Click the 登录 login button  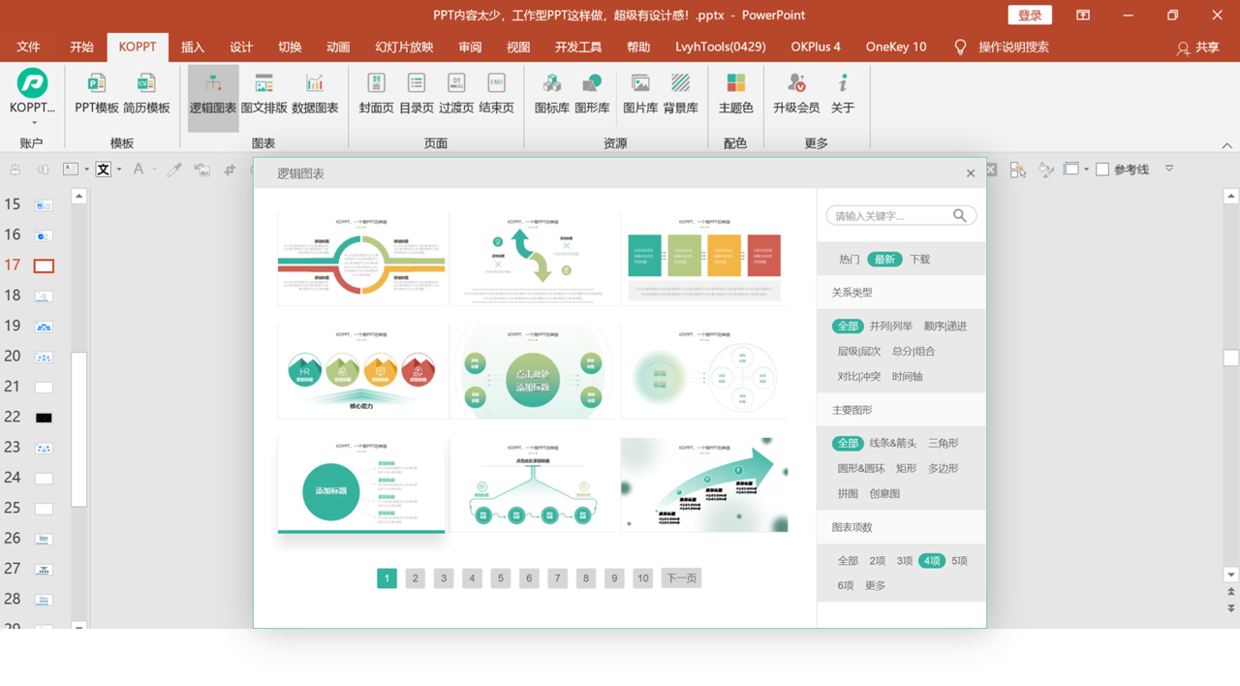pyautogui.click(x=1030, y=15)
